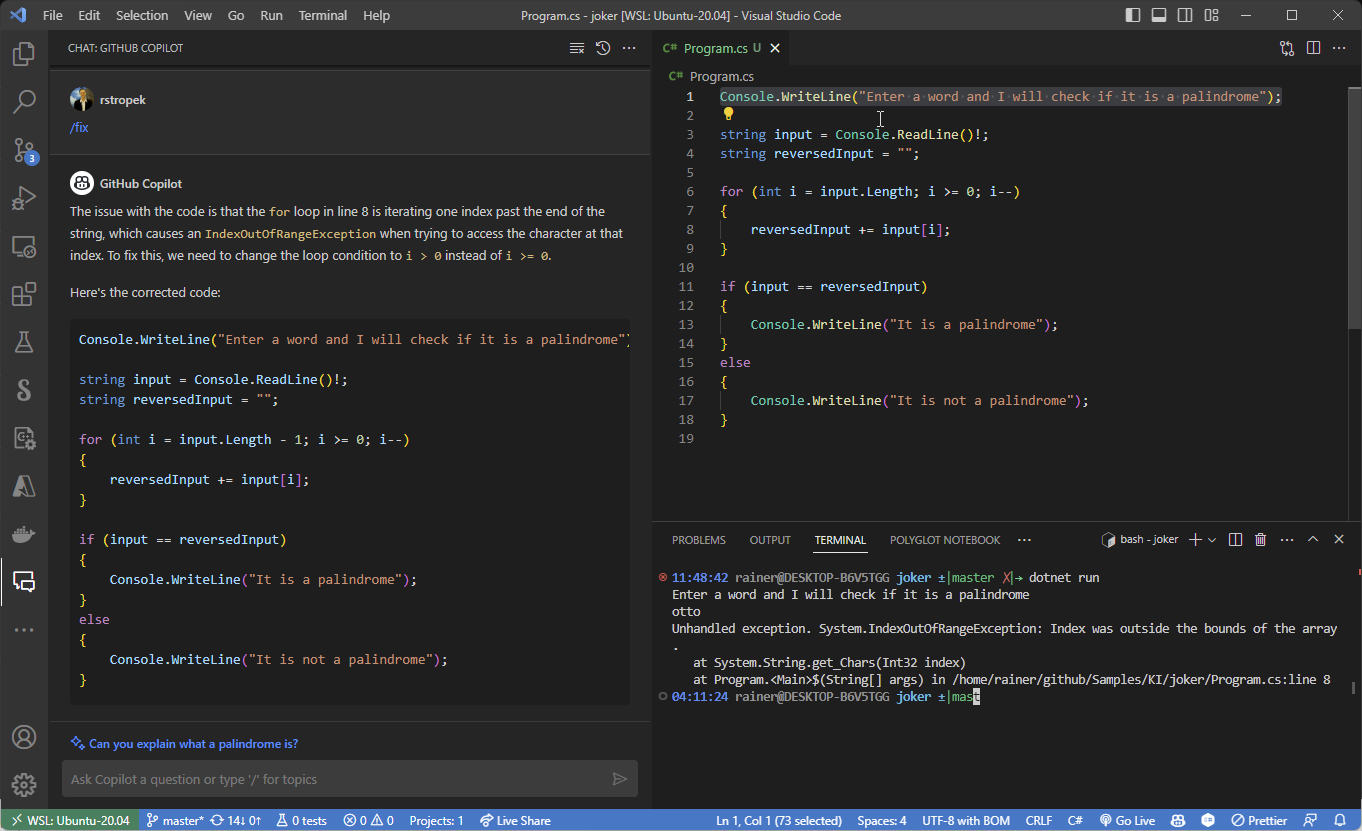Open the new terminal launch profile dropdown
The height and width of the screenshot is (831, 1362).
click(x=1212, y=540)
